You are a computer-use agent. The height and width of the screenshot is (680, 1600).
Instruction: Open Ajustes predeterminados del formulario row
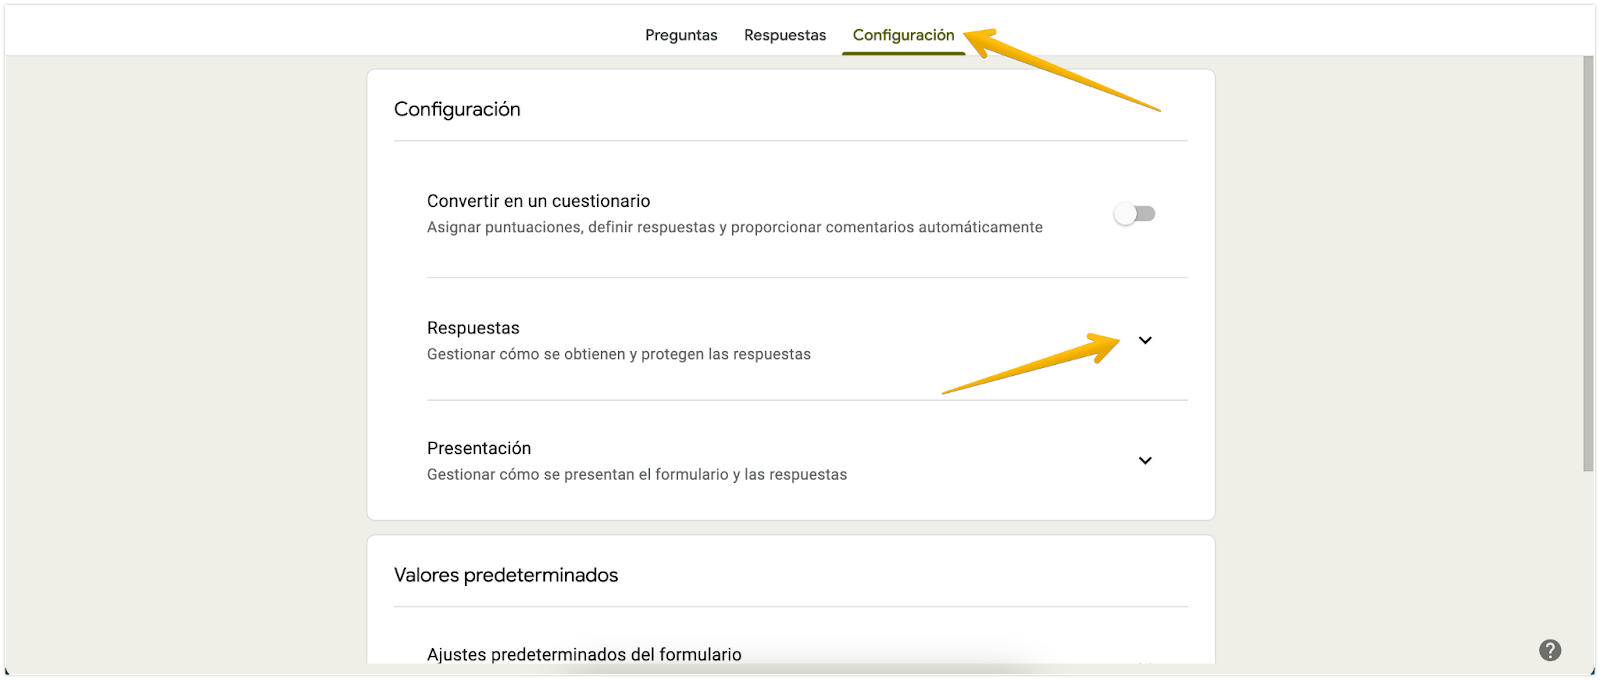pos(584,654)
